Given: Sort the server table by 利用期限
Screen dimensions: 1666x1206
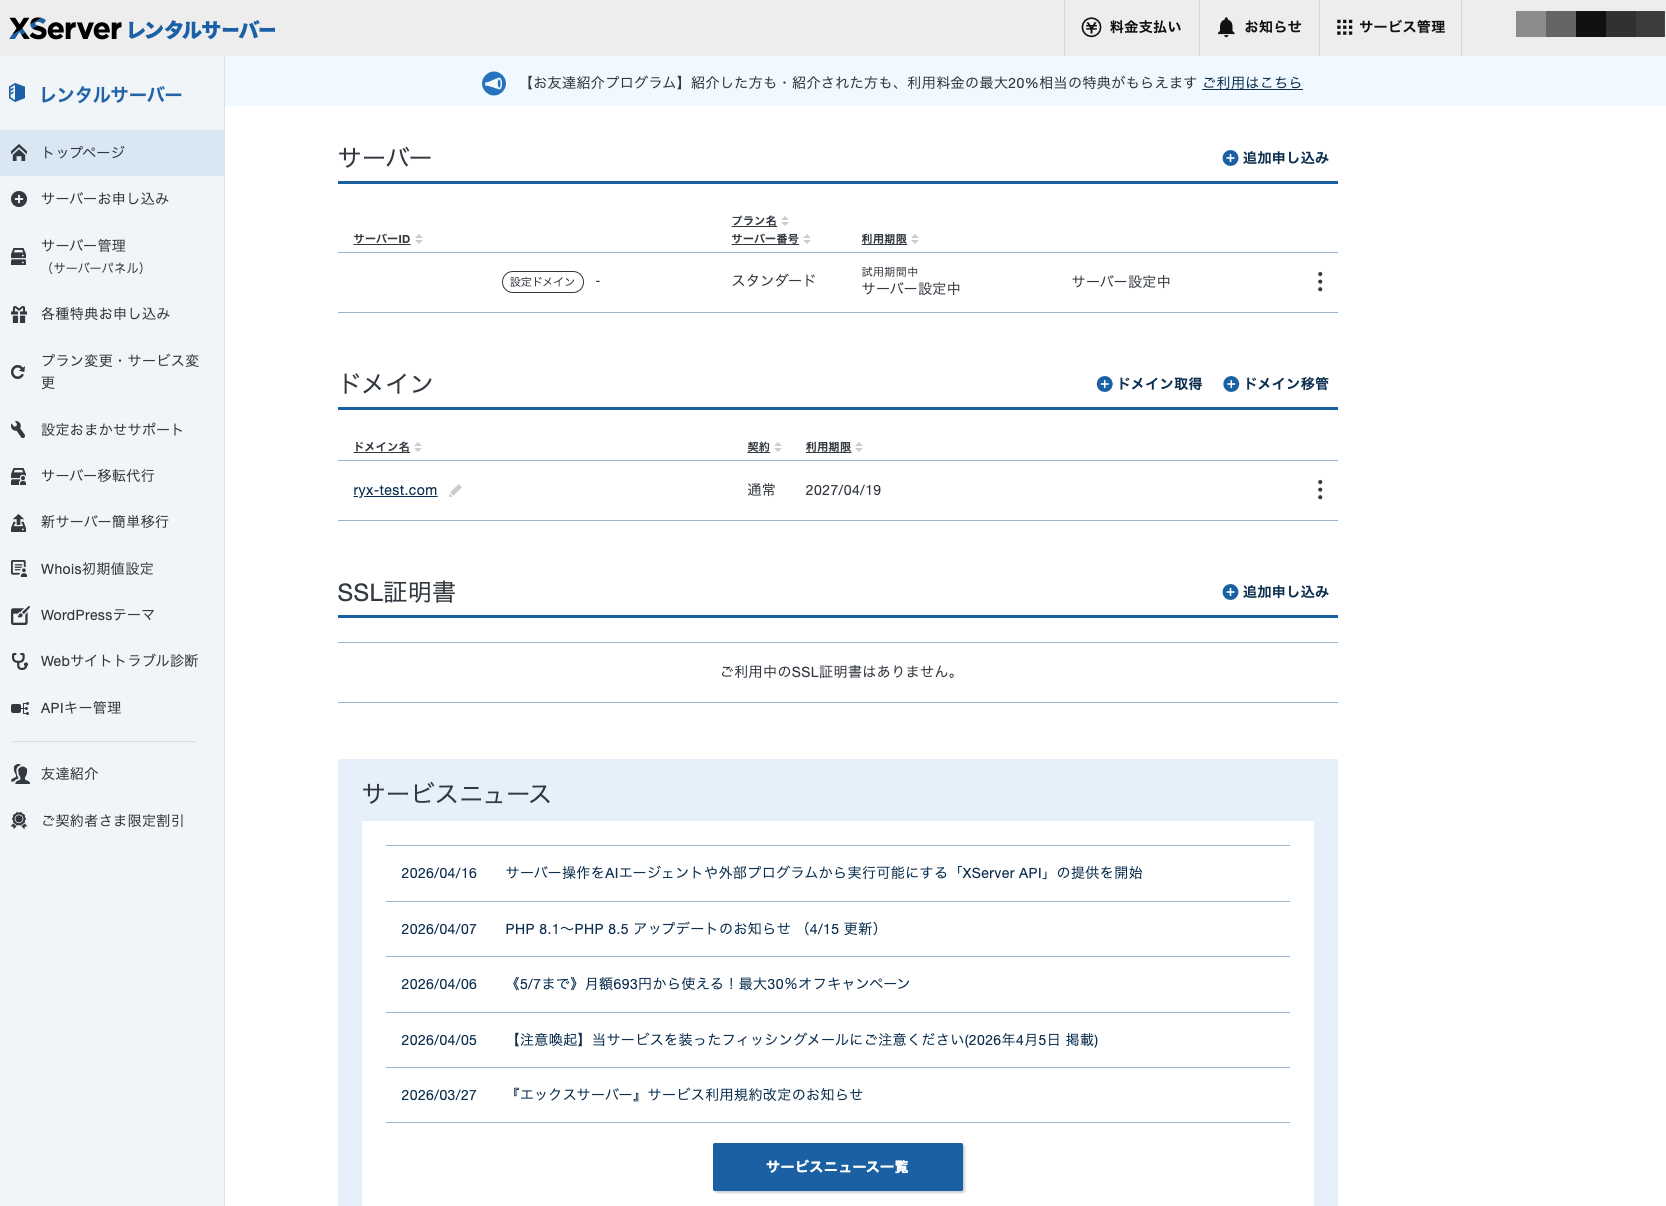Looking at the screenshot, I should pyautogui.click(x=890, y=239).
